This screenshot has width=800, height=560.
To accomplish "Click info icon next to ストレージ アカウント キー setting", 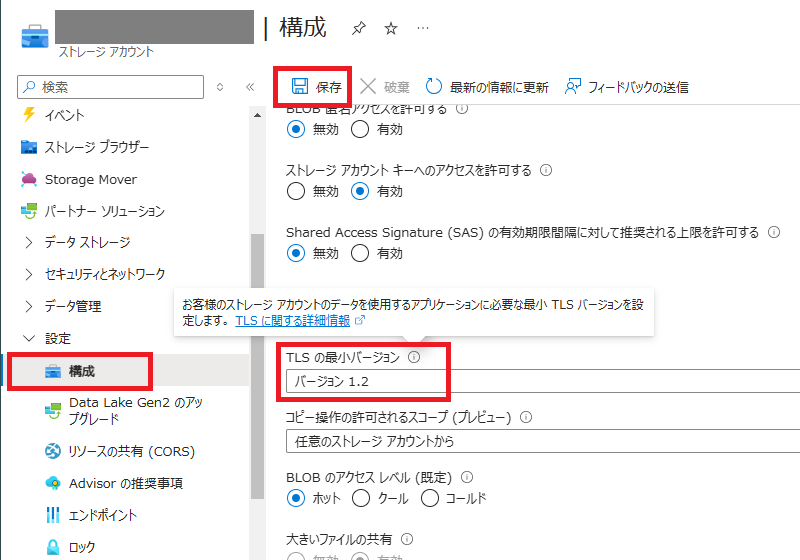I will 546,170.
